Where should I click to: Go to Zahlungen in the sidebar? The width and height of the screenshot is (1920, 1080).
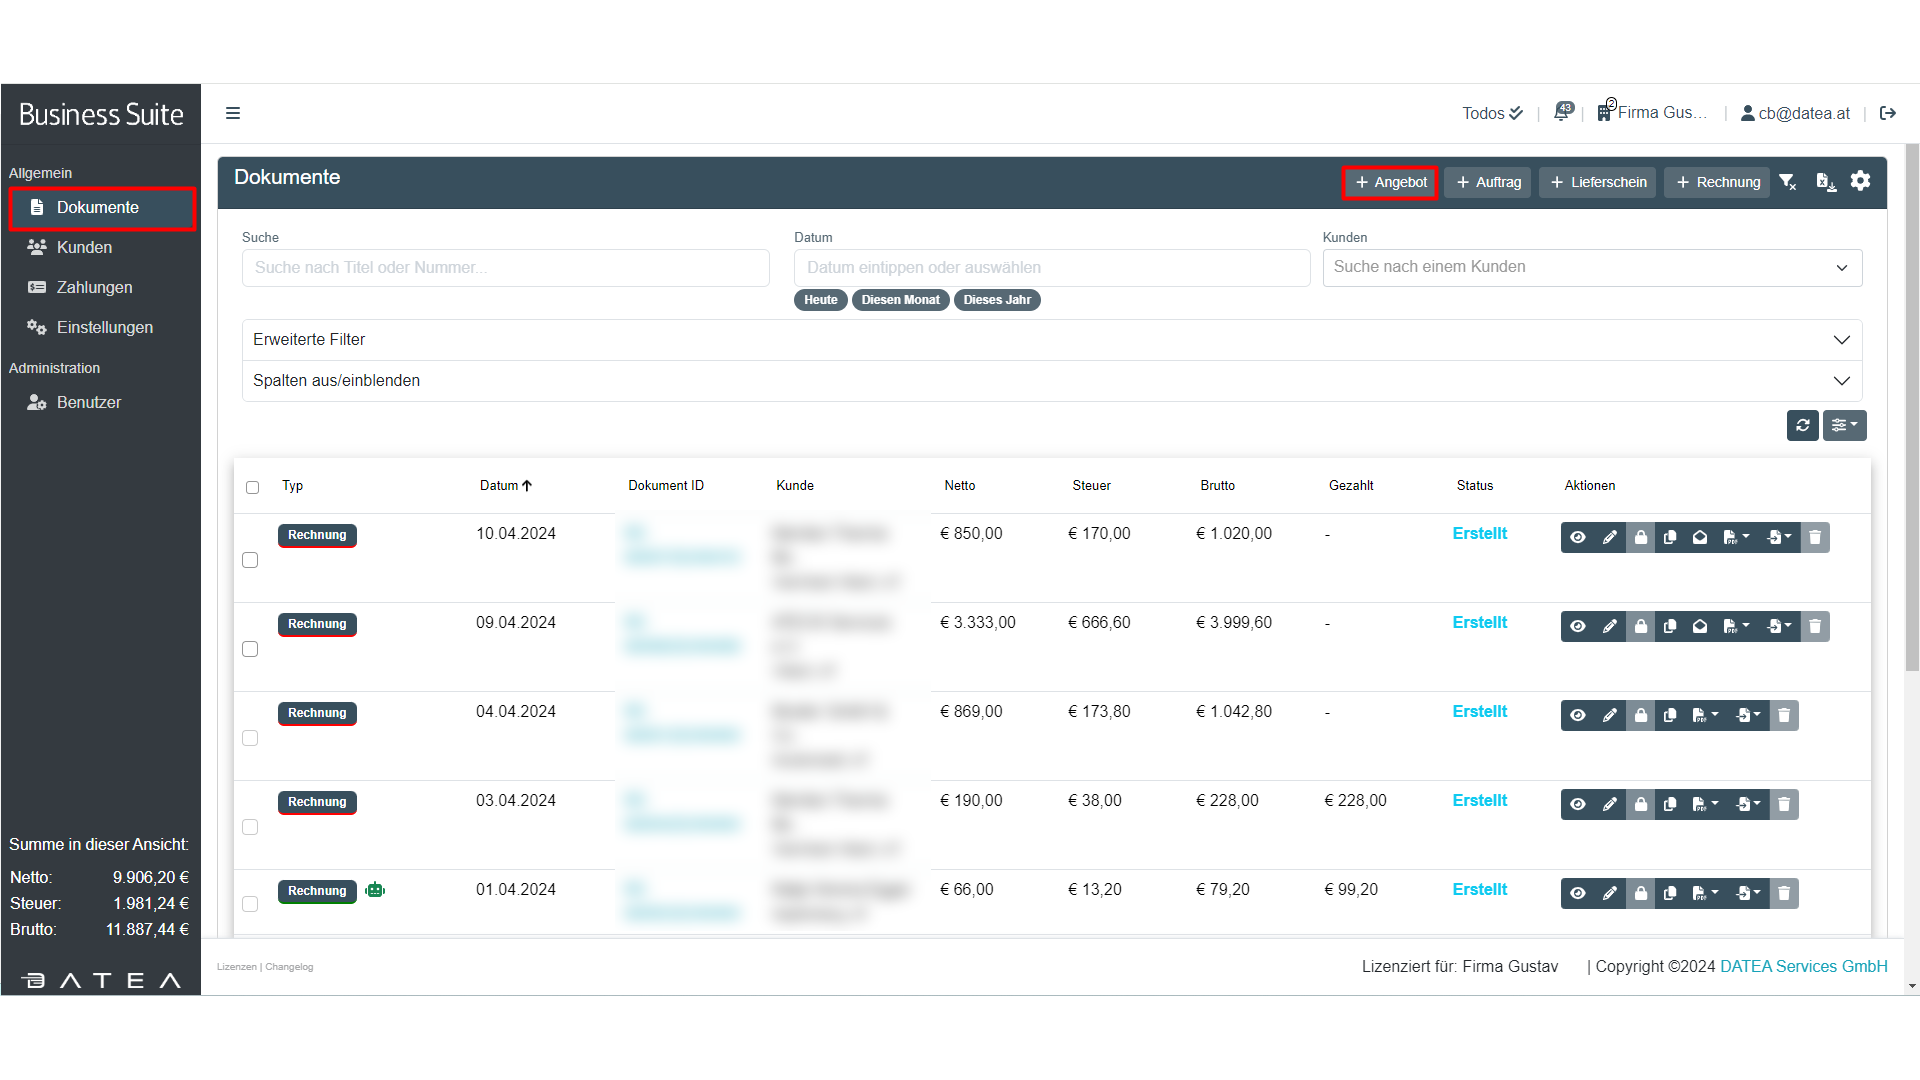(94, 287)
